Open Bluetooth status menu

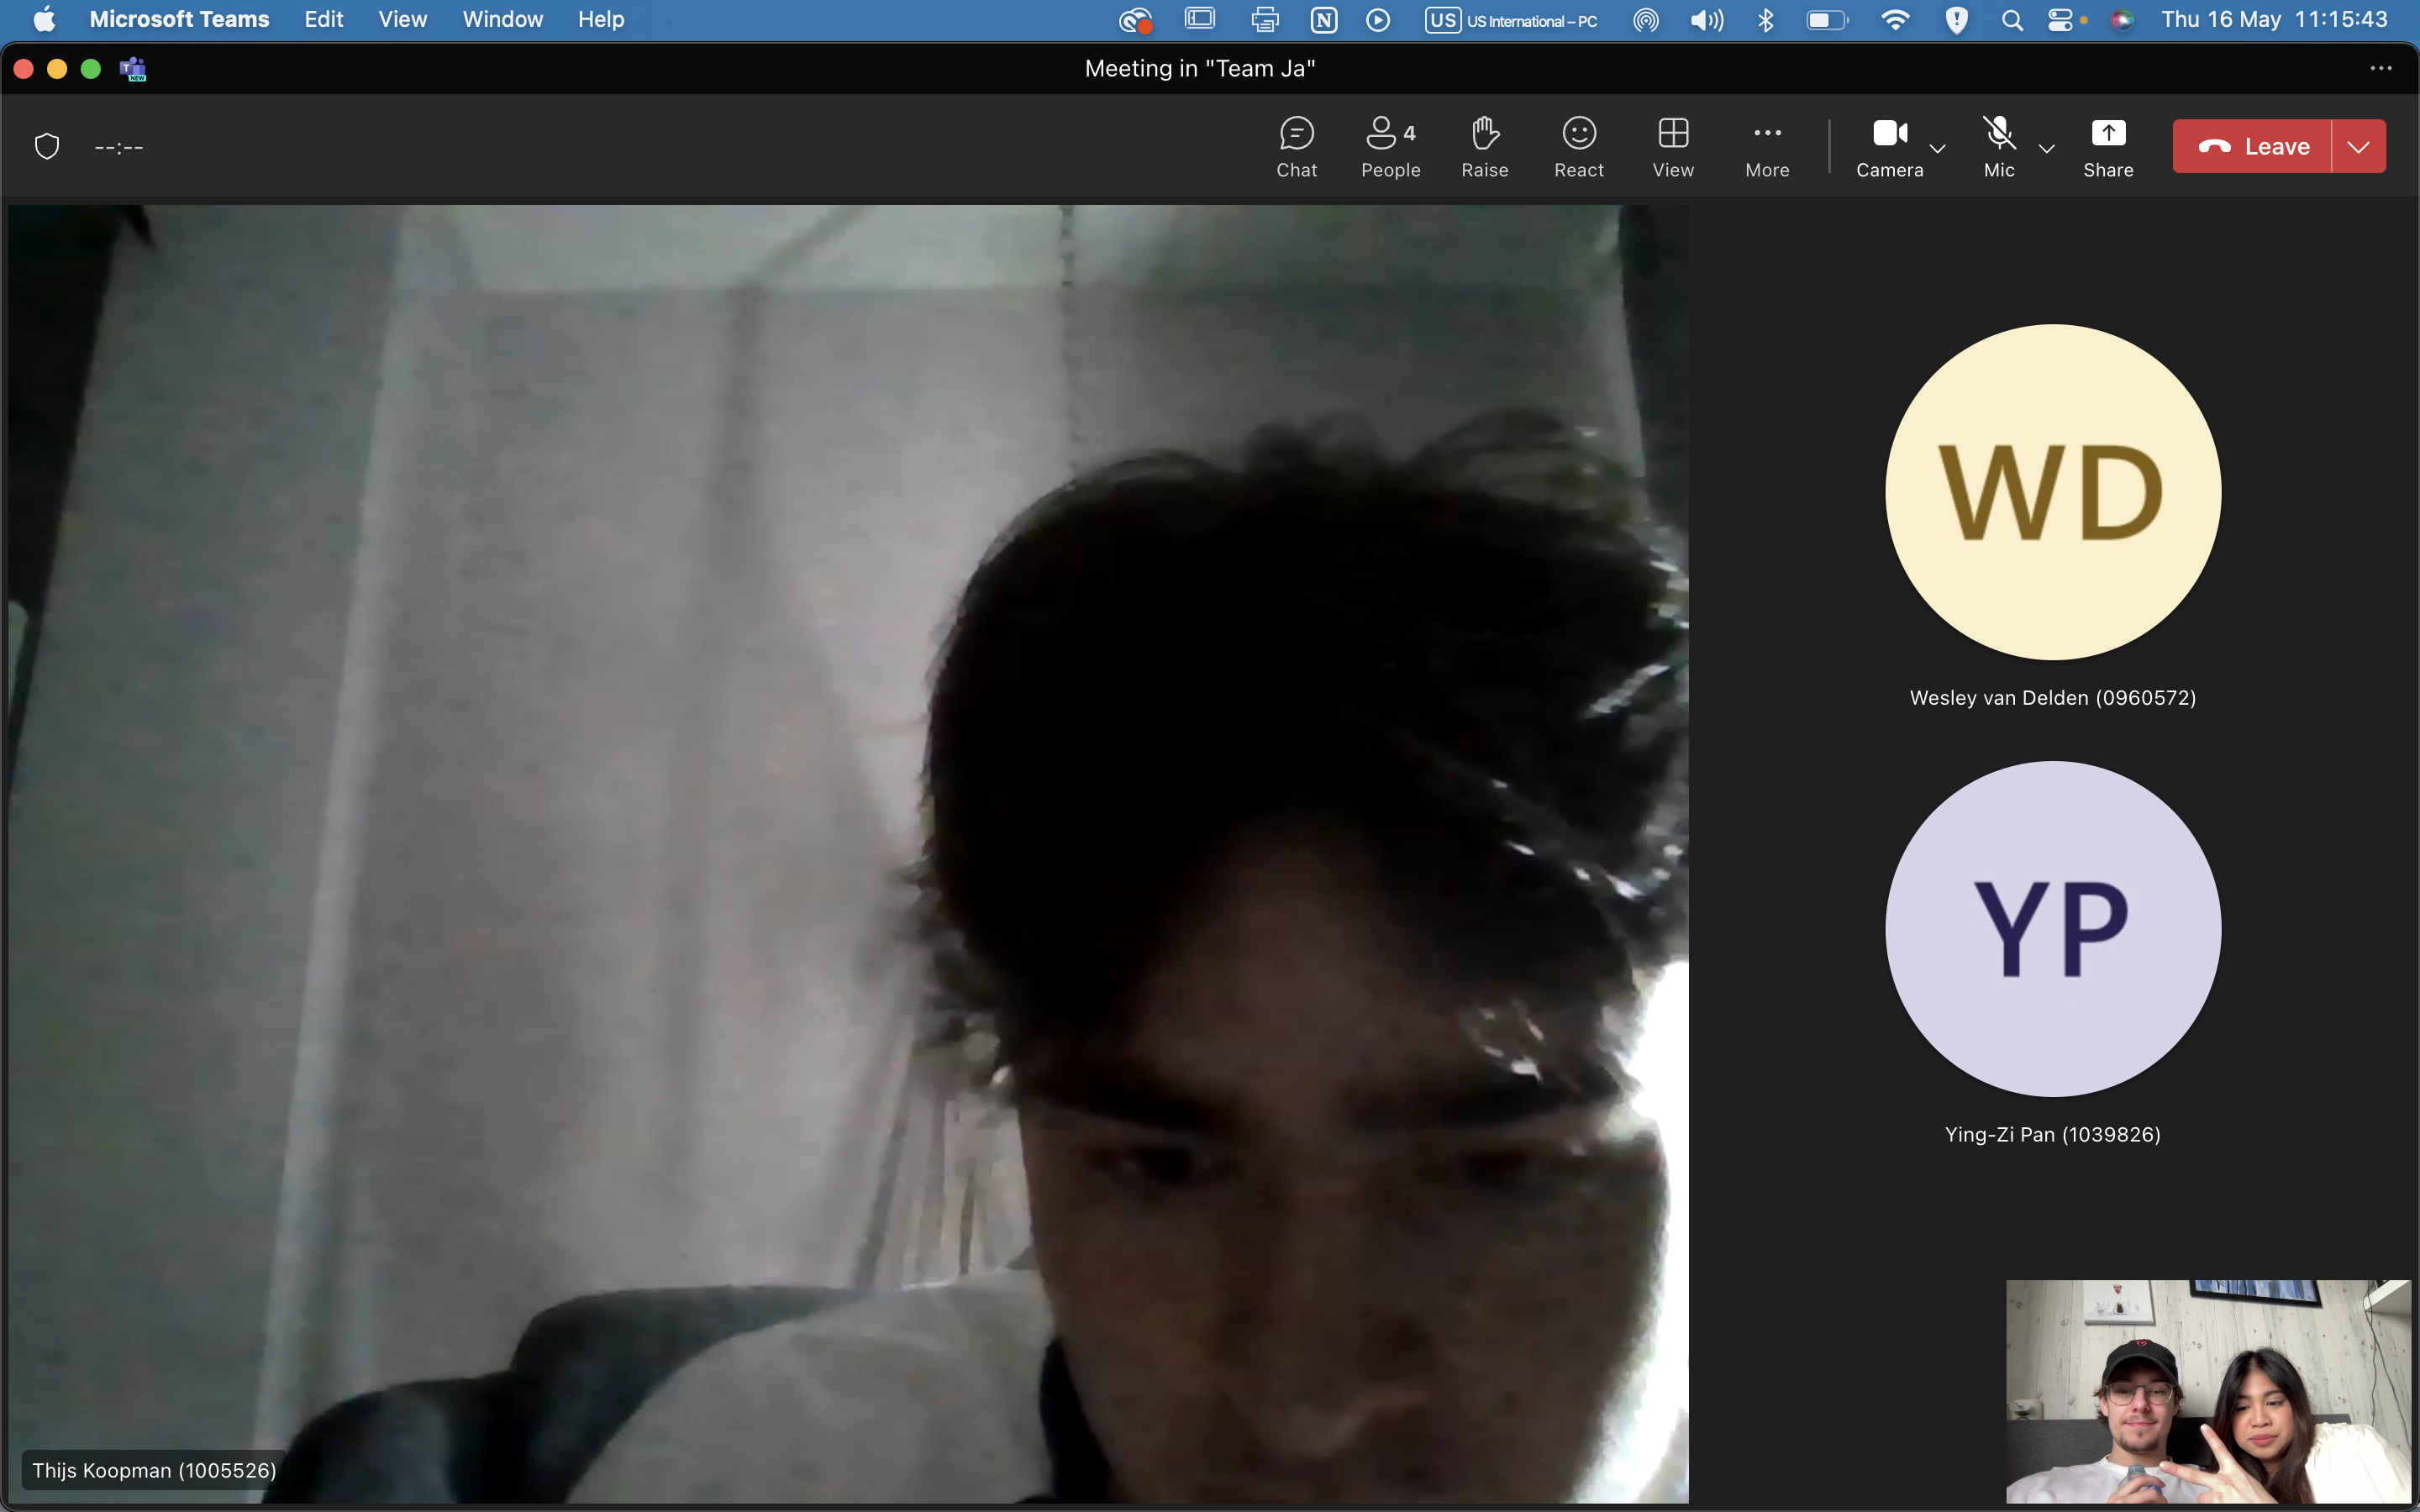point(1766,20)
